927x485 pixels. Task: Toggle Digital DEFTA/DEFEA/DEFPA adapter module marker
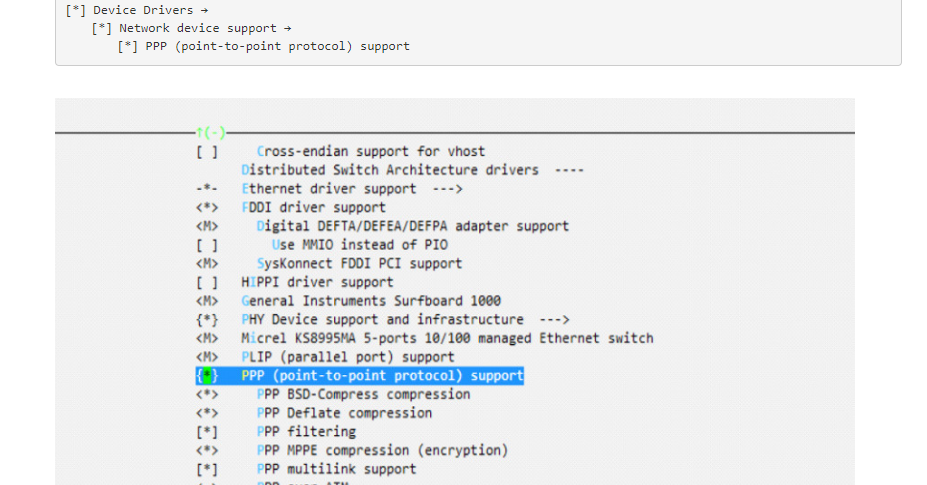207,227
